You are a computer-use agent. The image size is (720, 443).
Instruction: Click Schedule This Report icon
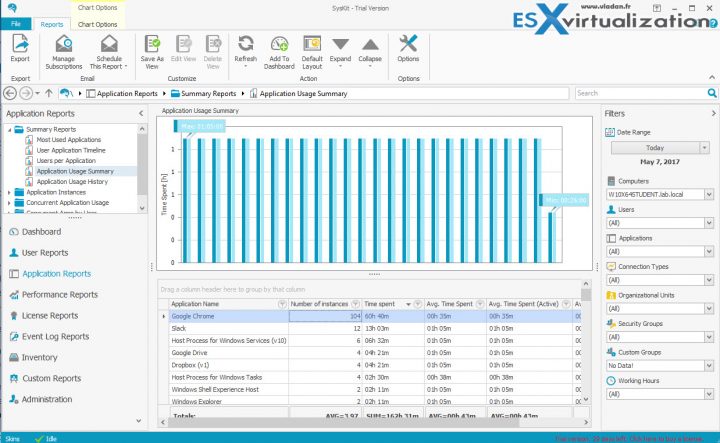point(109,44)
